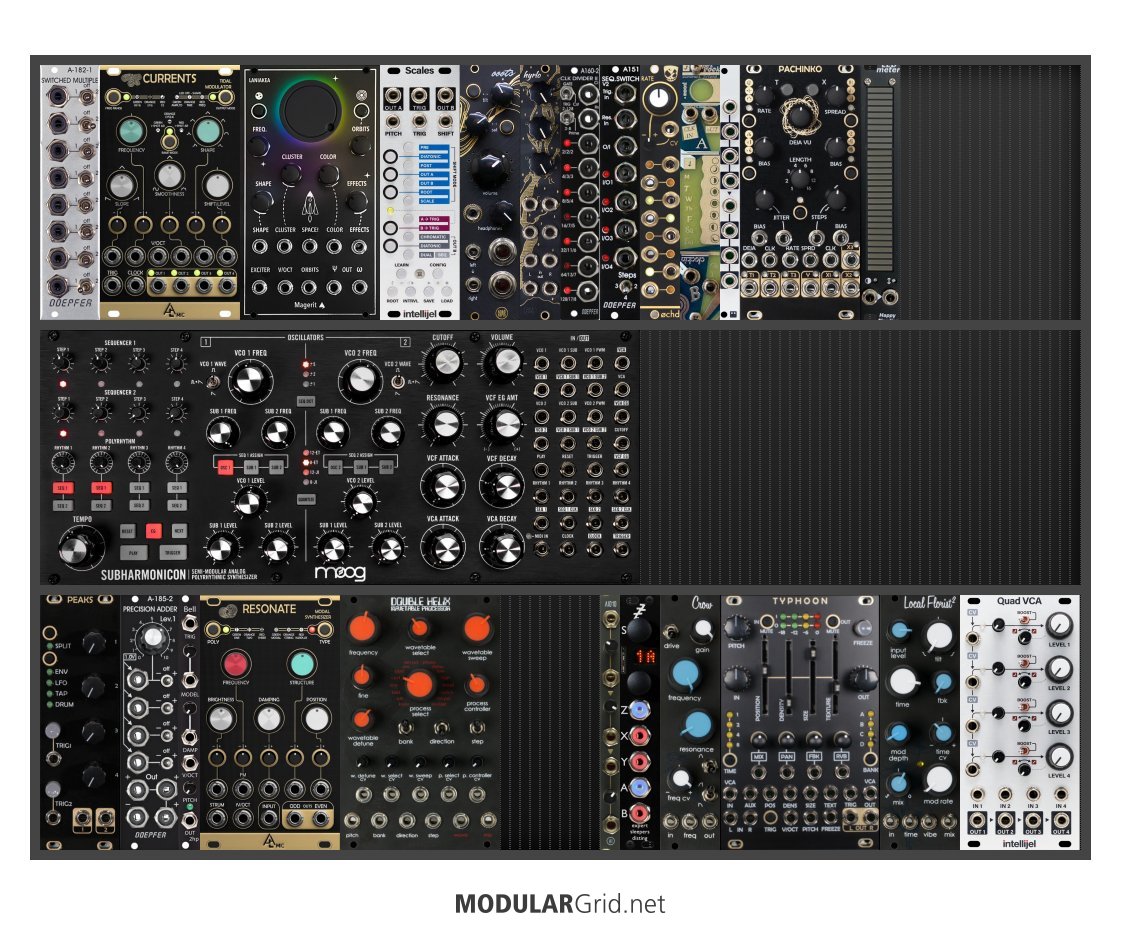This screenshot has width=1121, height=925.
Task: Flip the Crow drive switch
Action: tap(671, 632)
